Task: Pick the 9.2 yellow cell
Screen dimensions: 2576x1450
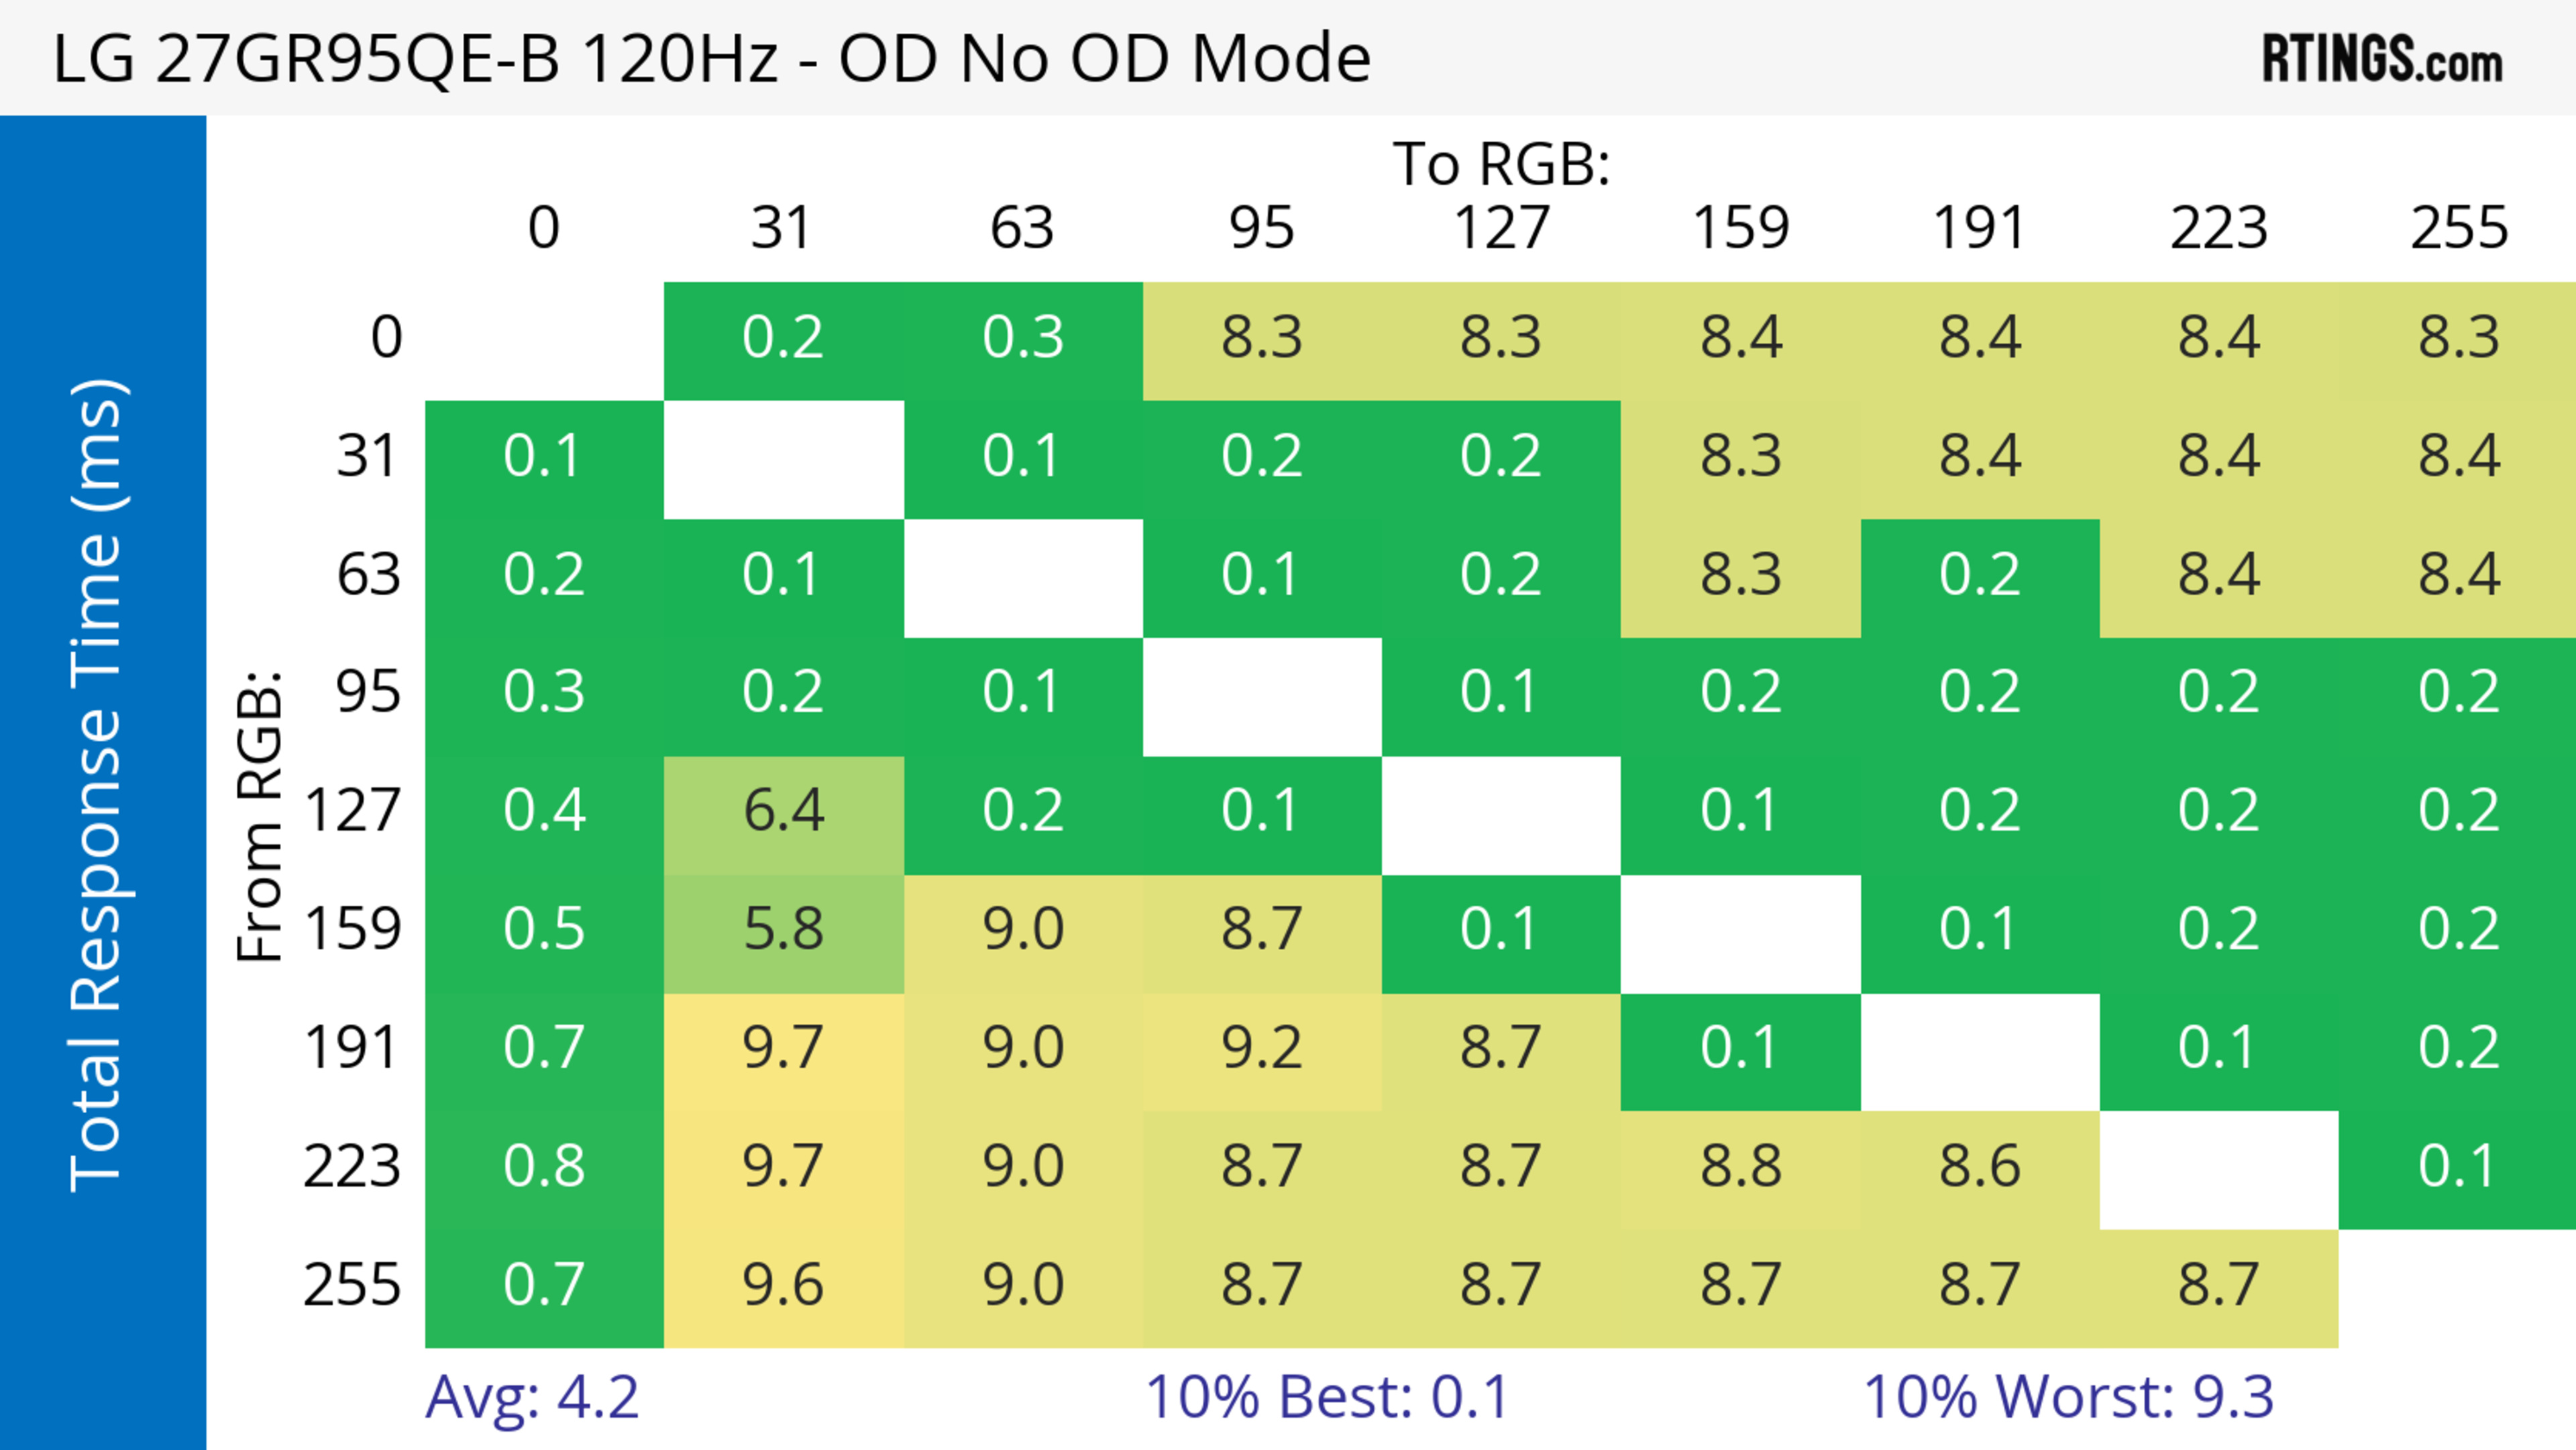Action: tap(1261, 1048)
